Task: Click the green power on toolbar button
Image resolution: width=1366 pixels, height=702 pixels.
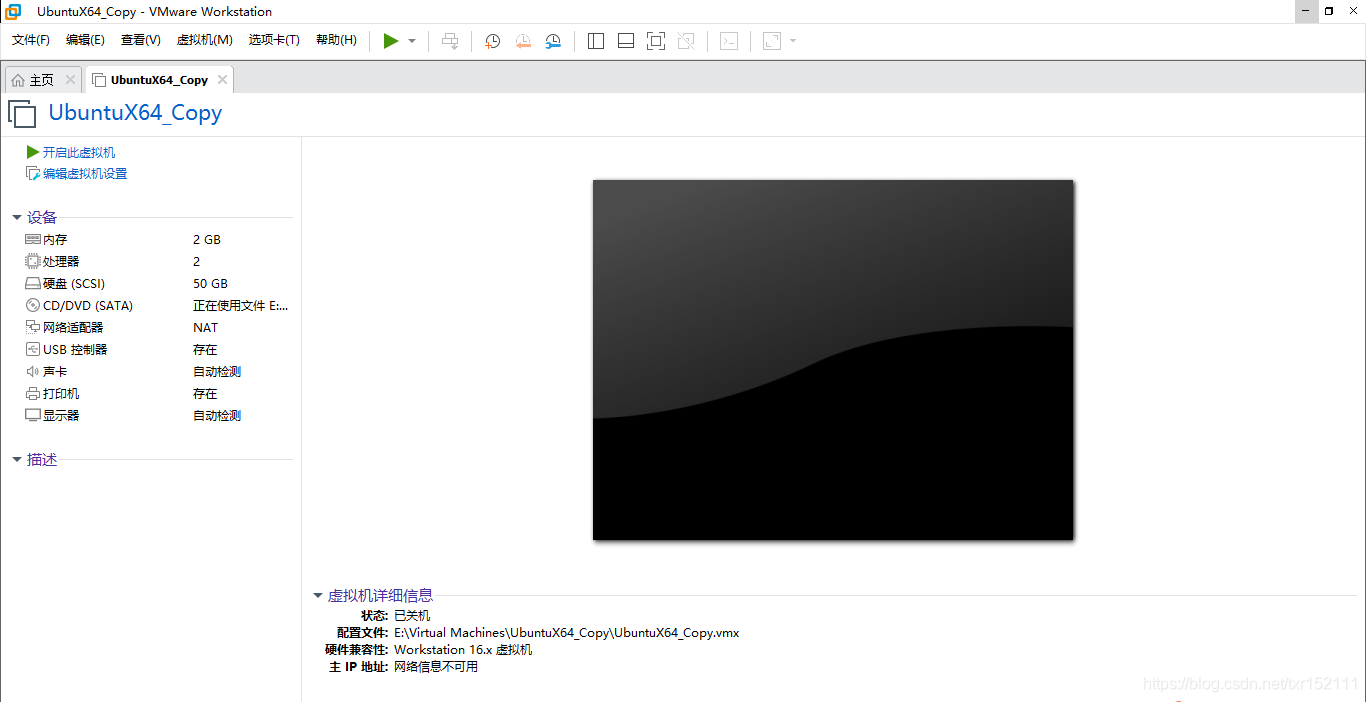Action: click(391, 41)
